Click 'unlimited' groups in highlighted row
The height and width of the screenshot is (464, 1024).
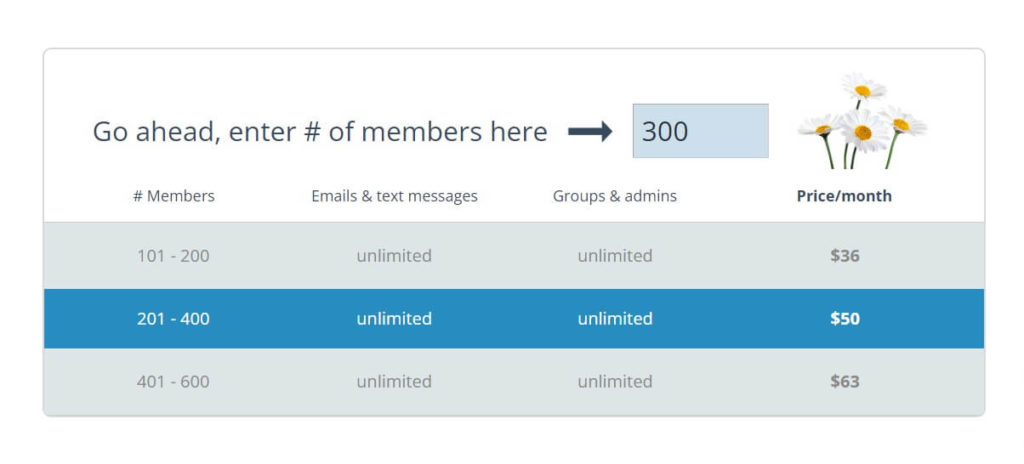coord(614,319)
